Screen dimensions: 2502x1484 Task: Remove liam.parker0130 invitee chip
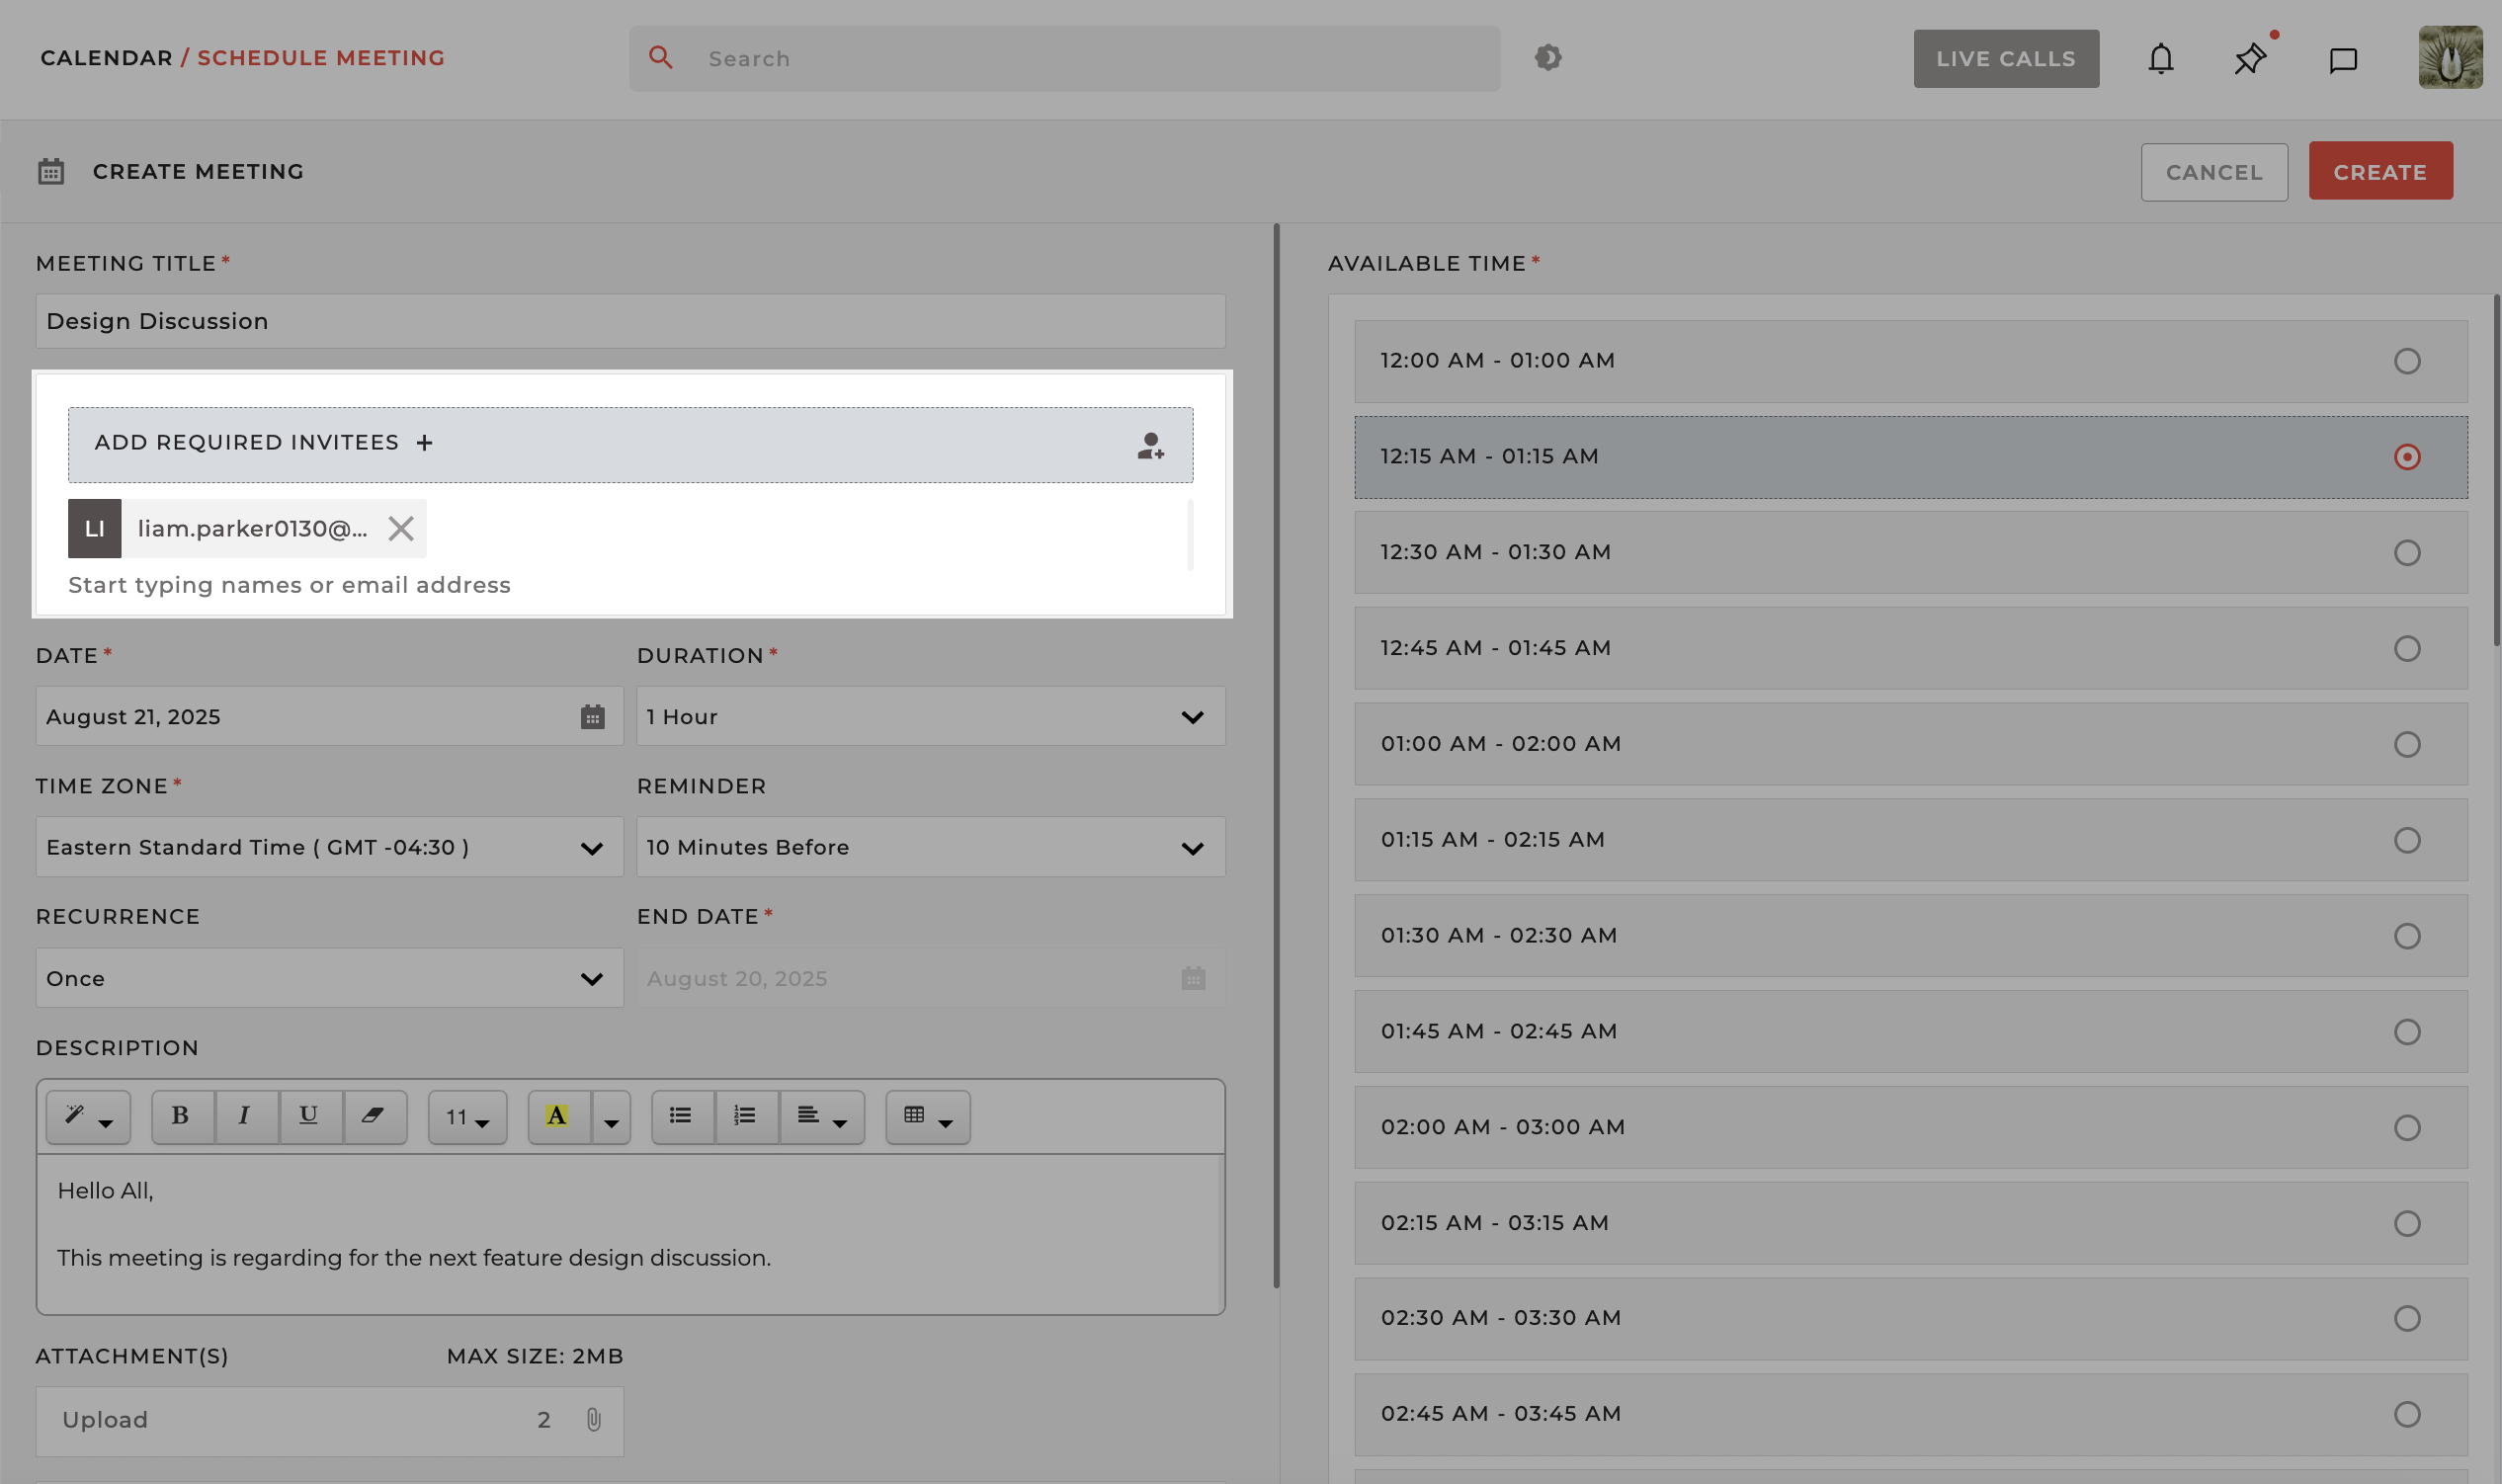click(x=401, y=528)
